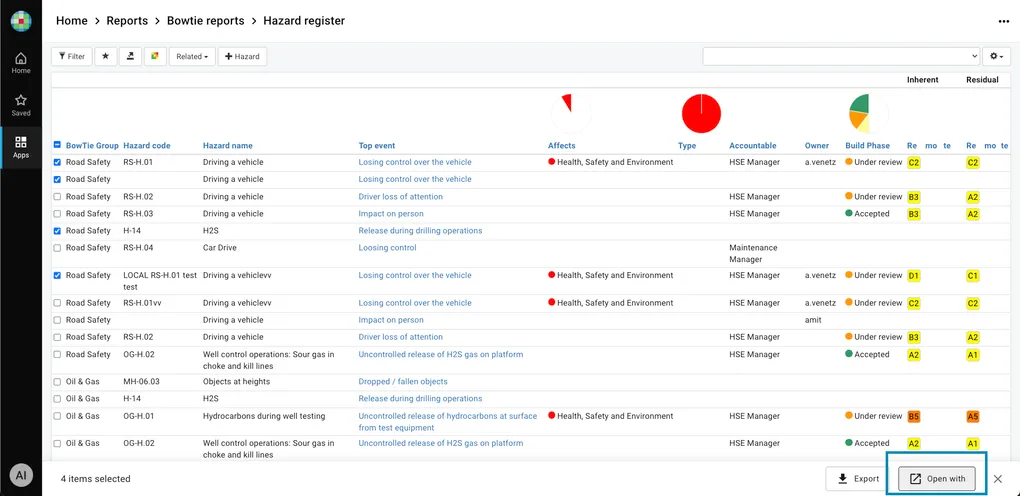The width and height of the screenshot is (1020, 496).
Task: Check the RS-H.03 row checkbox
Action: [x=57, y=214]
